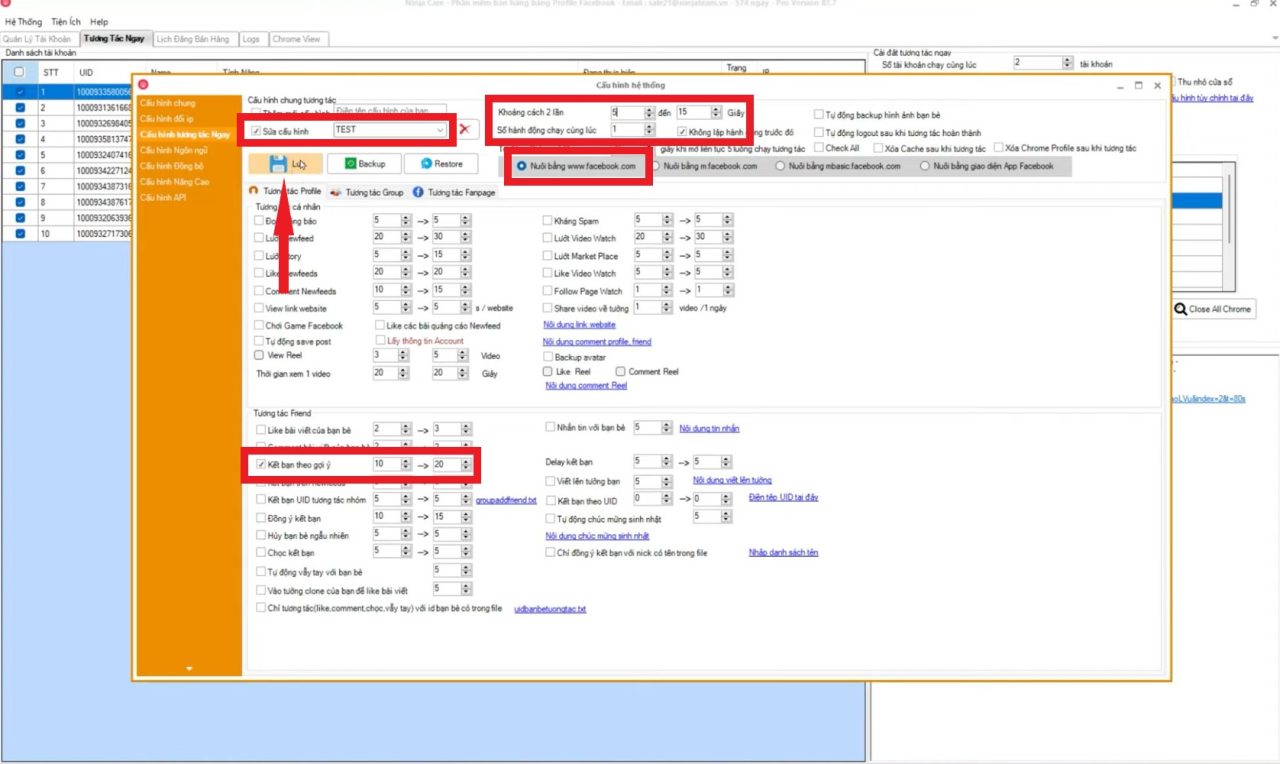Enable Lướt Video Watch checkbox
This screenshot has height=764, width=1280.
(547, 238)
